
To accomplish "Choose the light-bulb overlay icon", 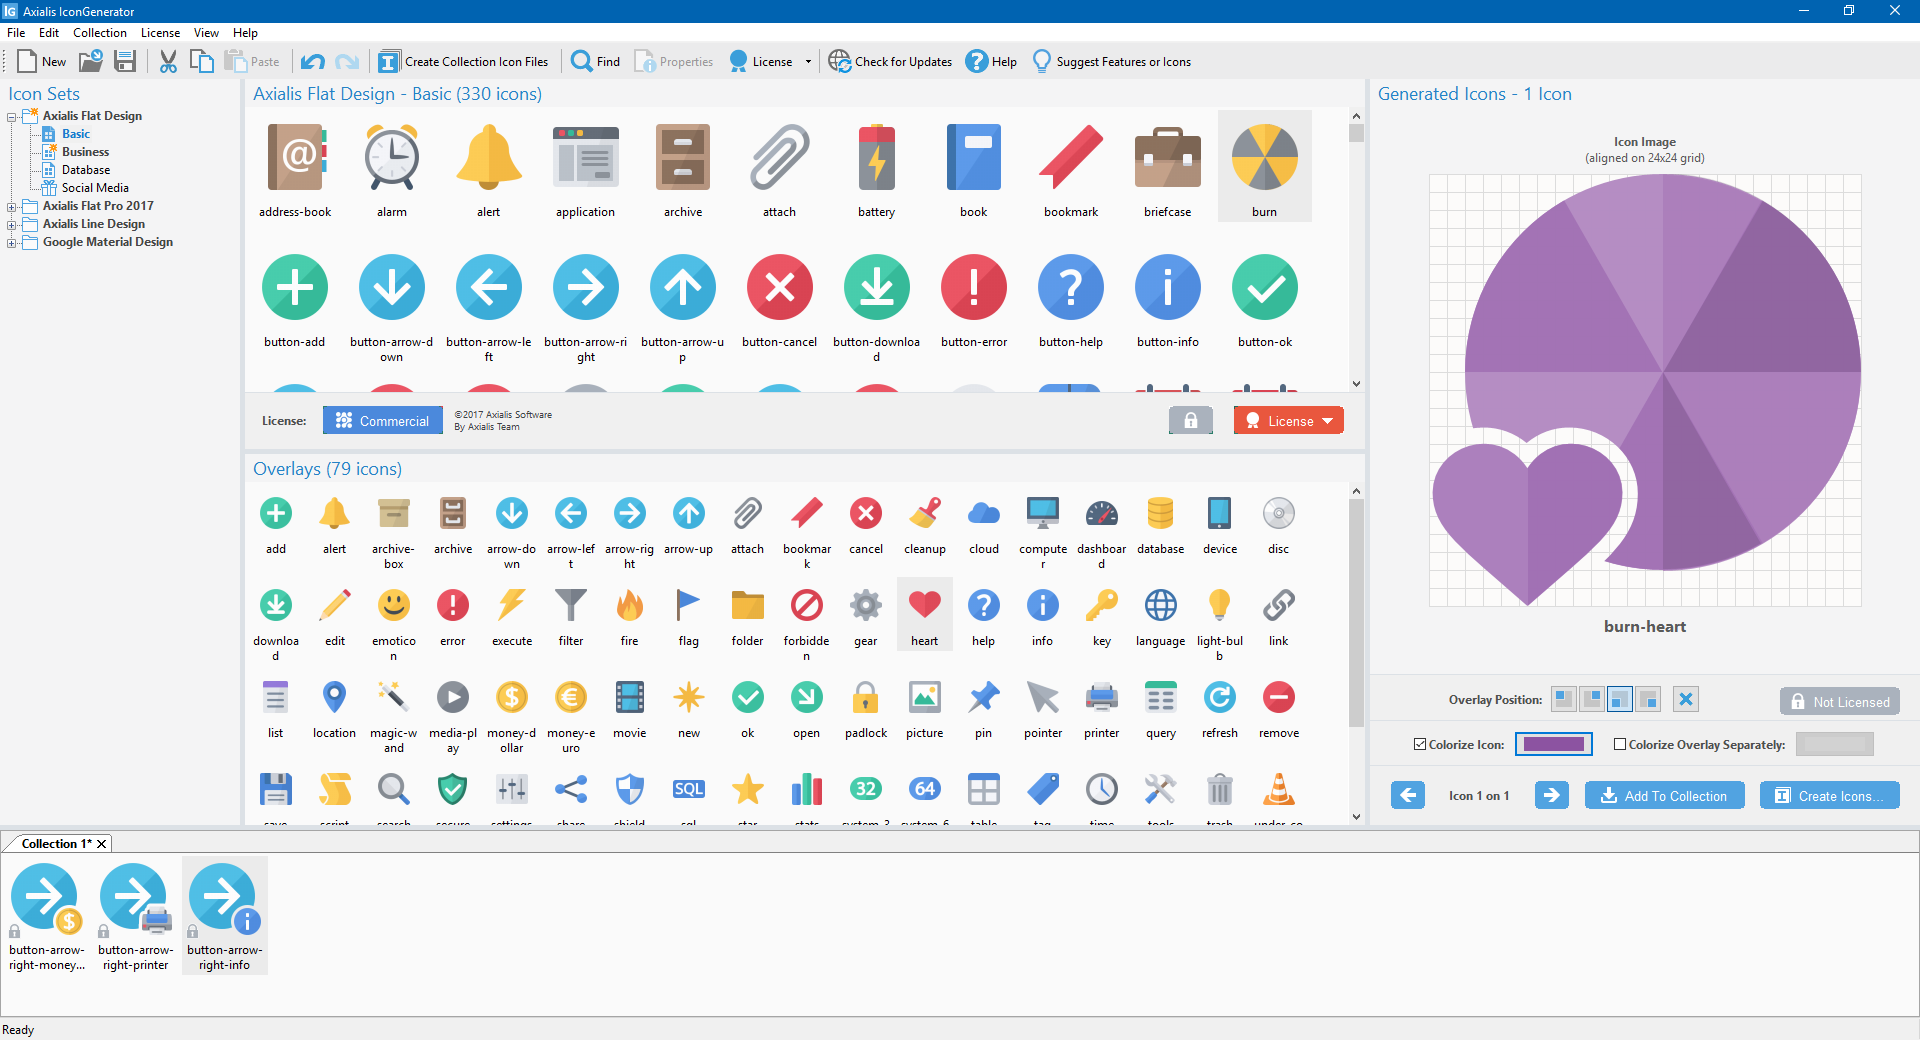I will (x=1219, y=606).
